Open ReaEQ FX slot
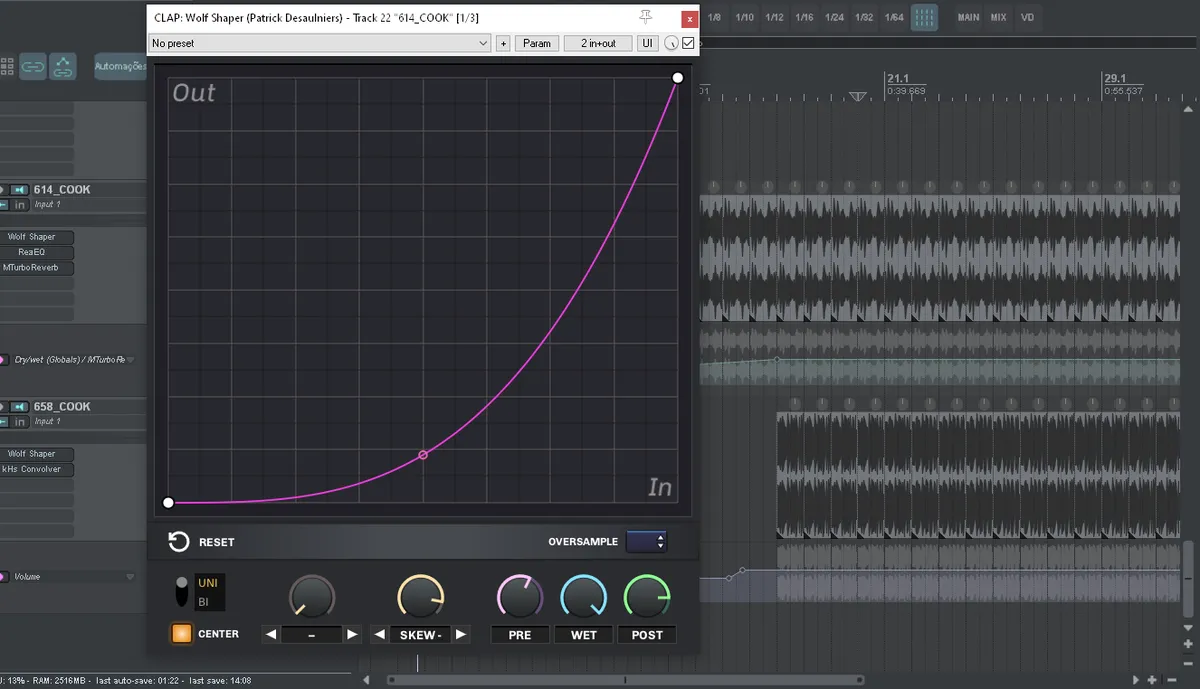The image size is (1200, 689). pos(38,252)
